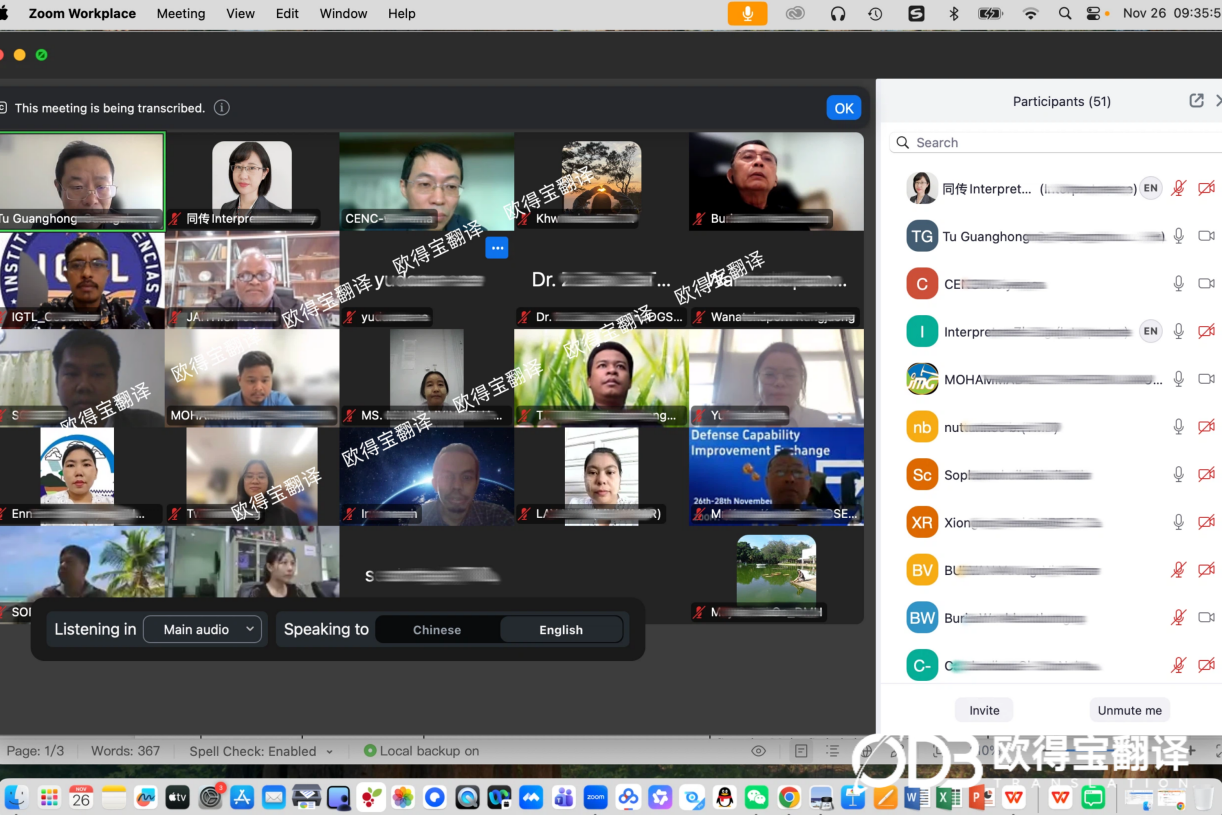Click Tu Guanghong's microphone icon in list

[x=1179, y=236]
